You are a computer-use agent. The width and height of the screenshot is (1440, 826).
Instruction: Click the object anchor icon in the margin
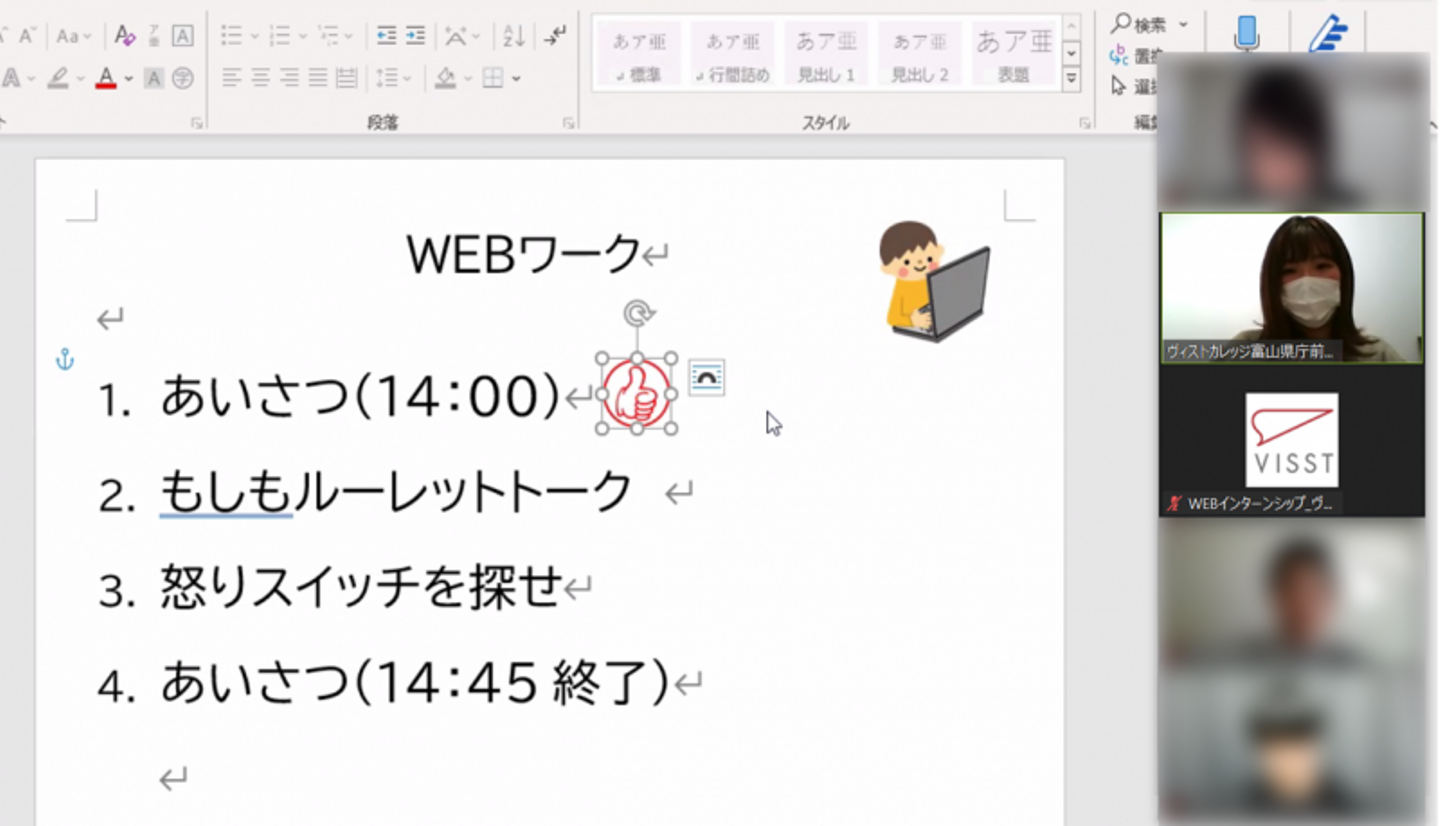[65, 360]
